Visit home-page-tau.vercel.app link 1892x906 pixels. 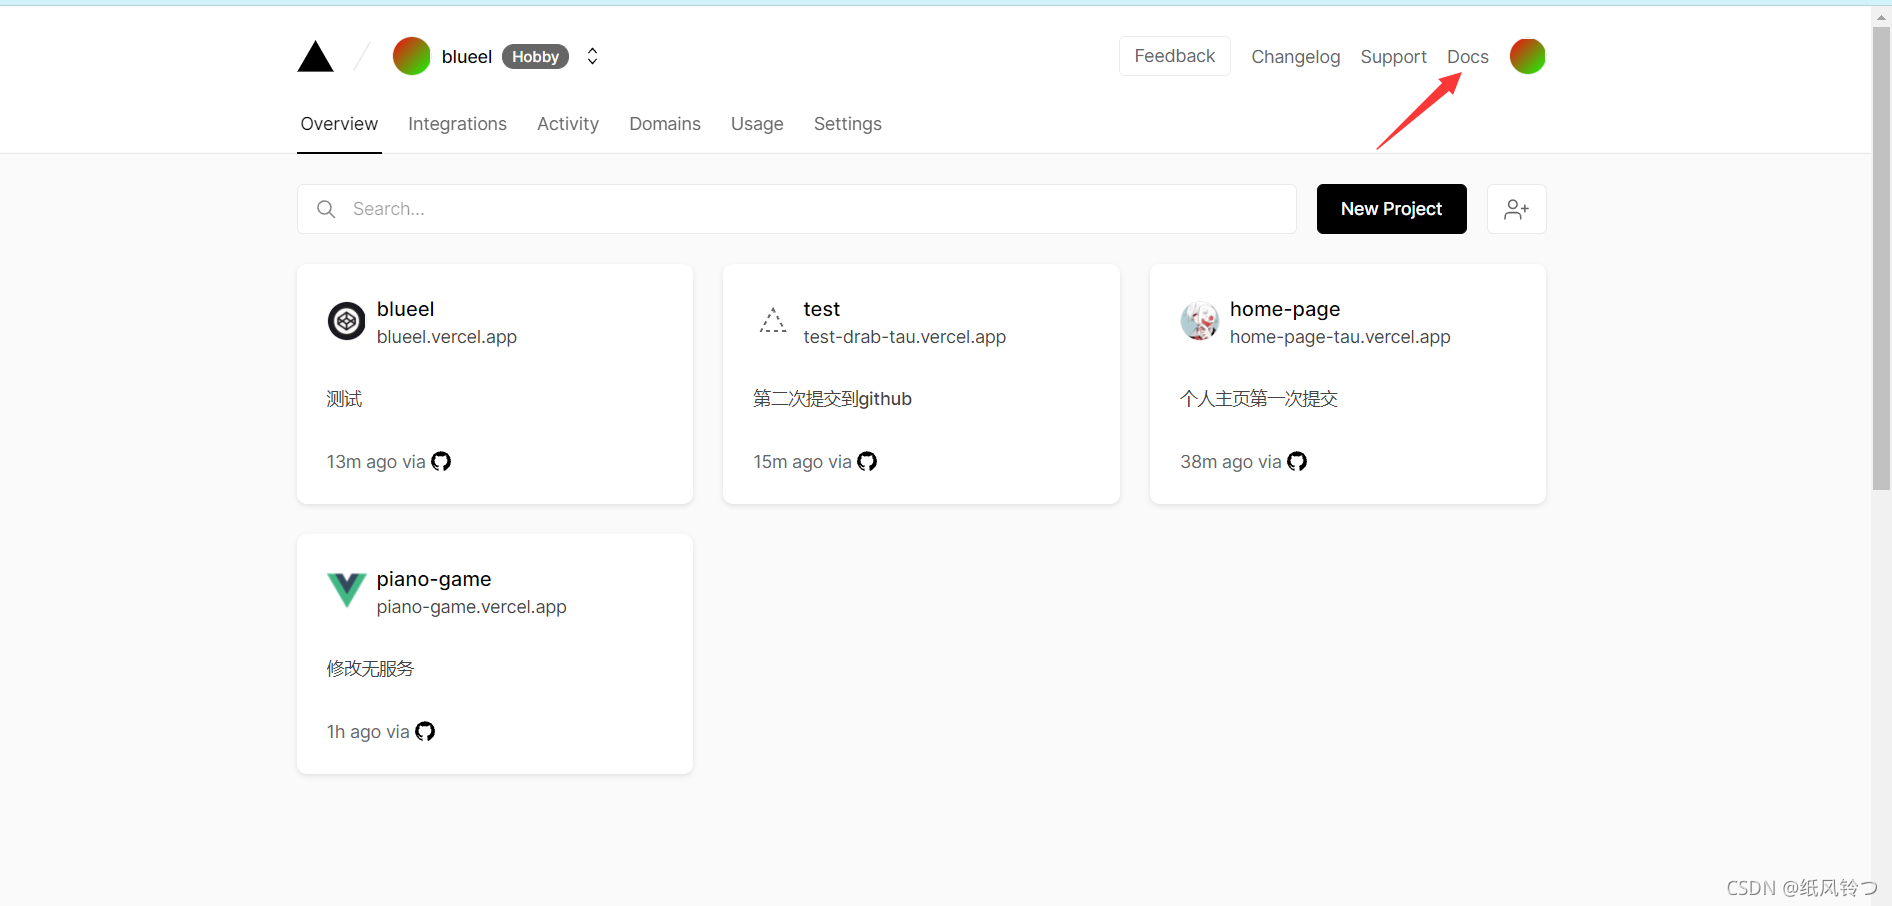(1340, 337)
